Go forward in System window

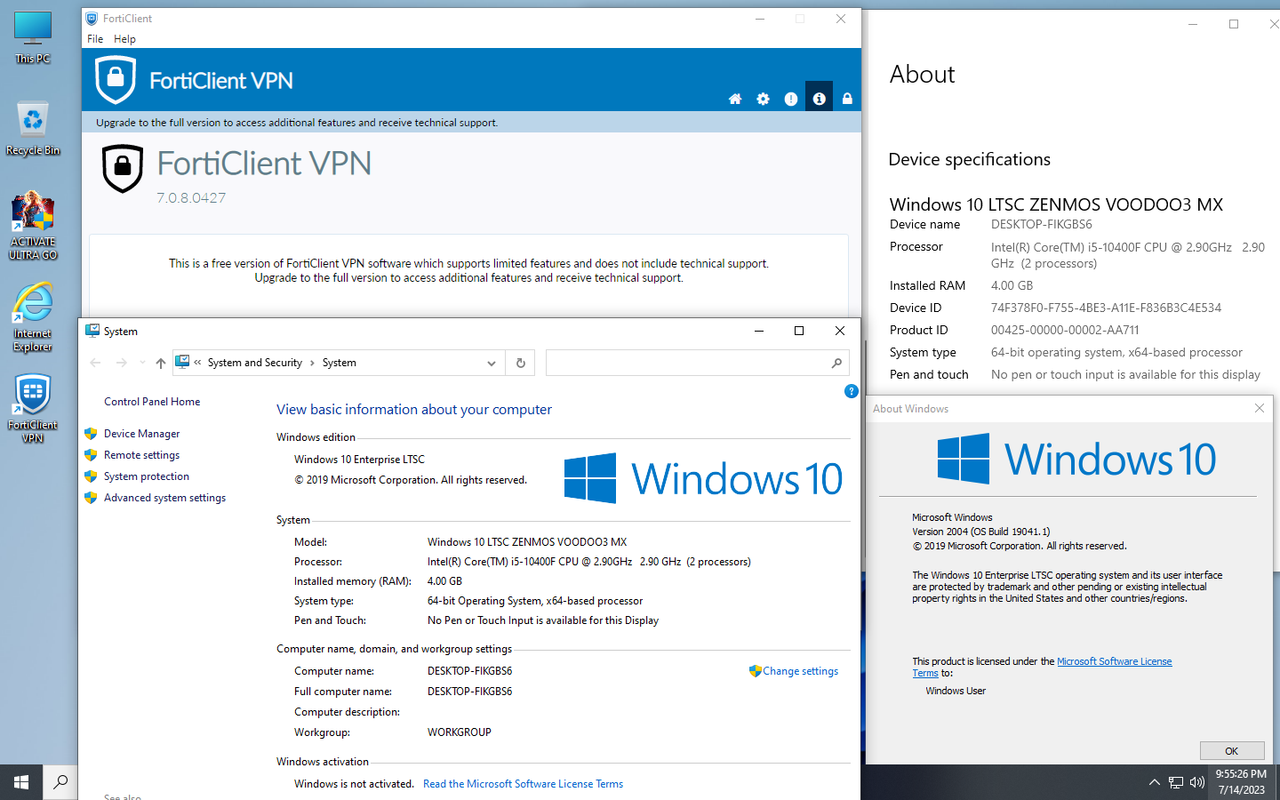(122, 363)
